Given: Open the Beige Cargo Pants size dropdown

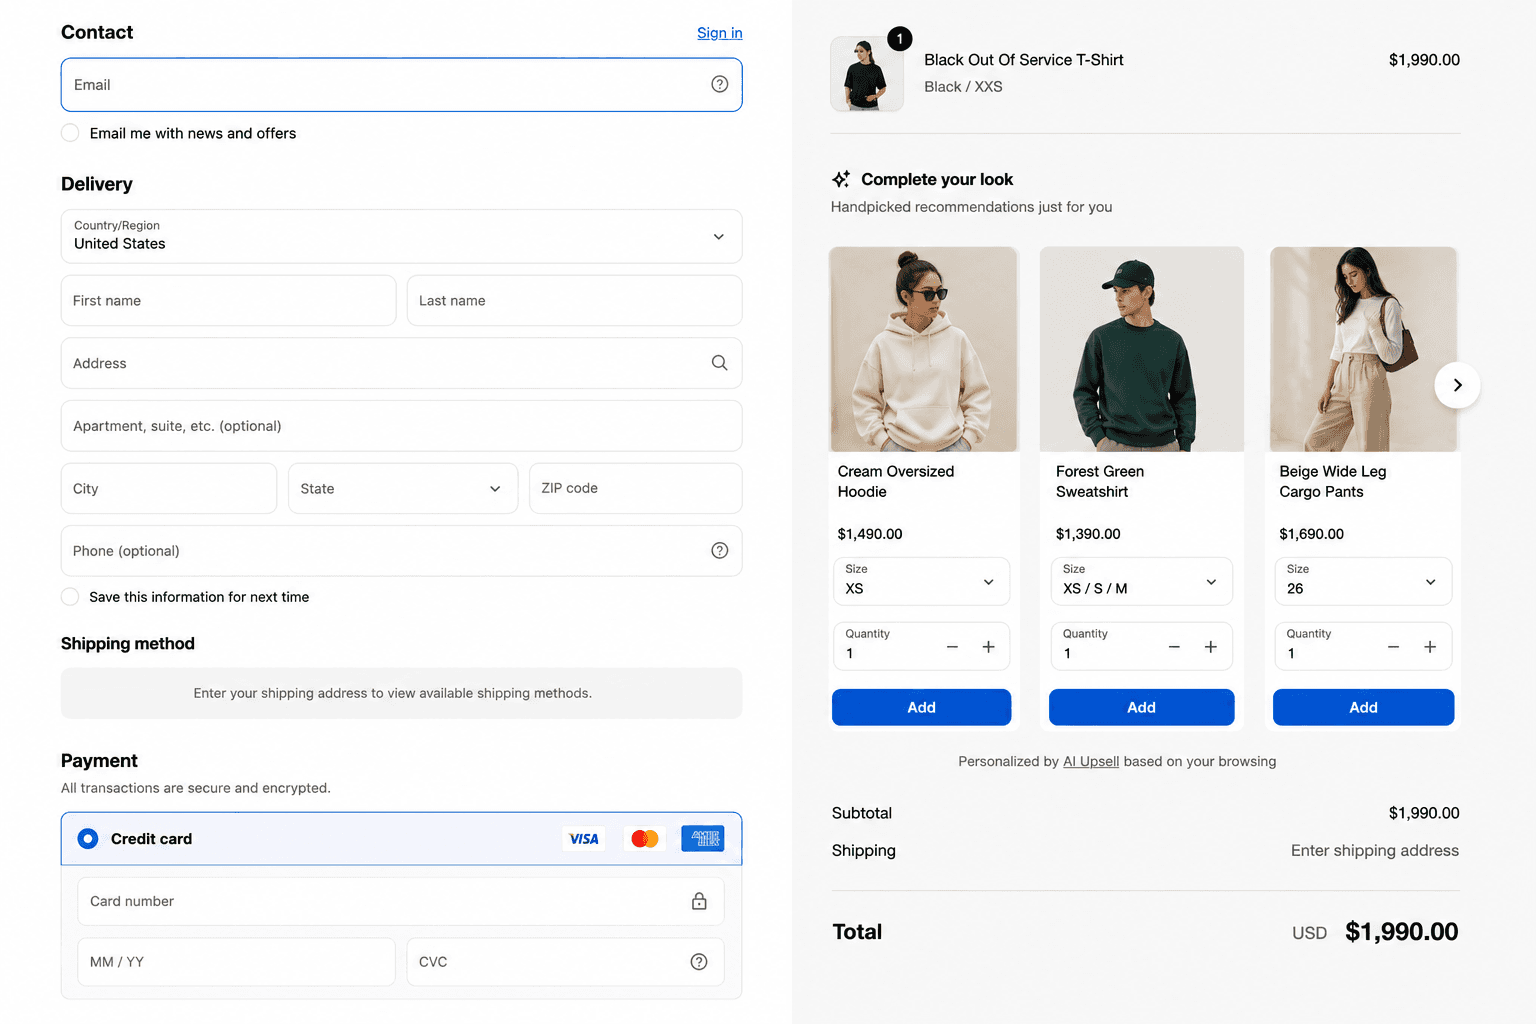Looking at the screenshot, I should point(1363,581).
